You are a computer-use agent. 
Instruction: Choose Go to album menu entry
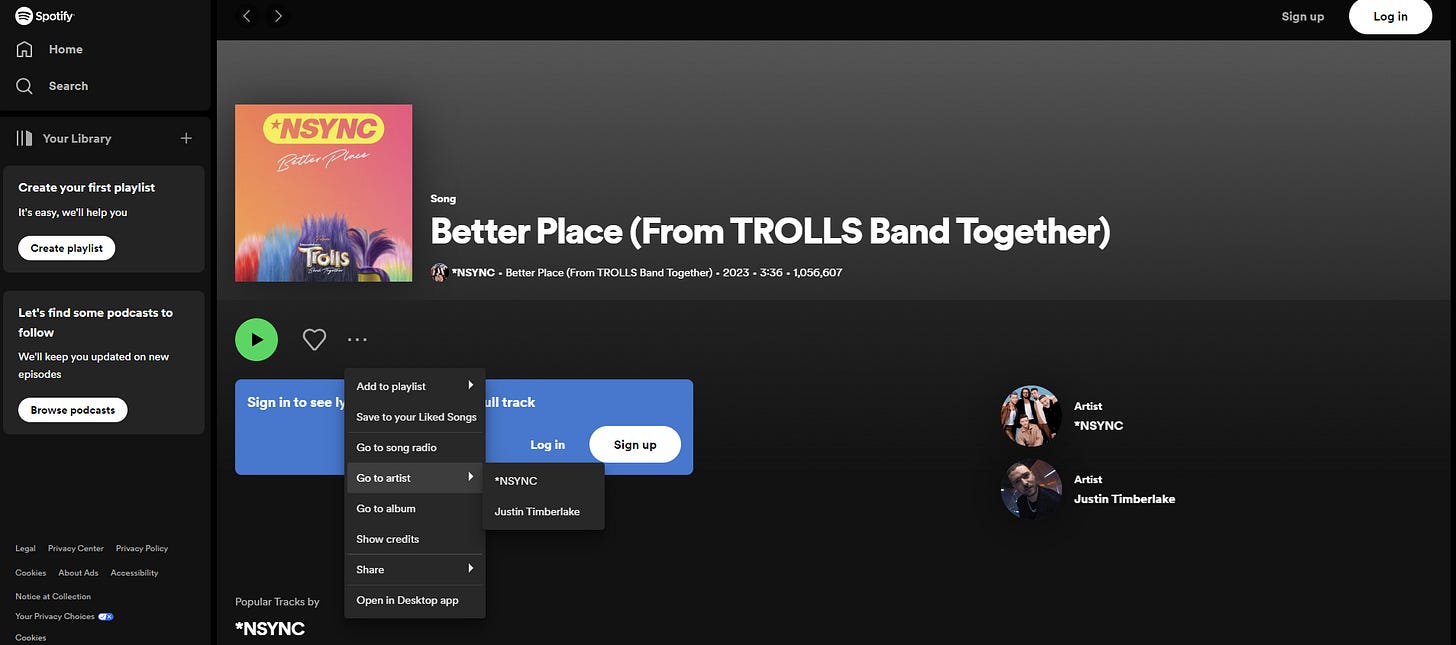click(x=415, y=508)
